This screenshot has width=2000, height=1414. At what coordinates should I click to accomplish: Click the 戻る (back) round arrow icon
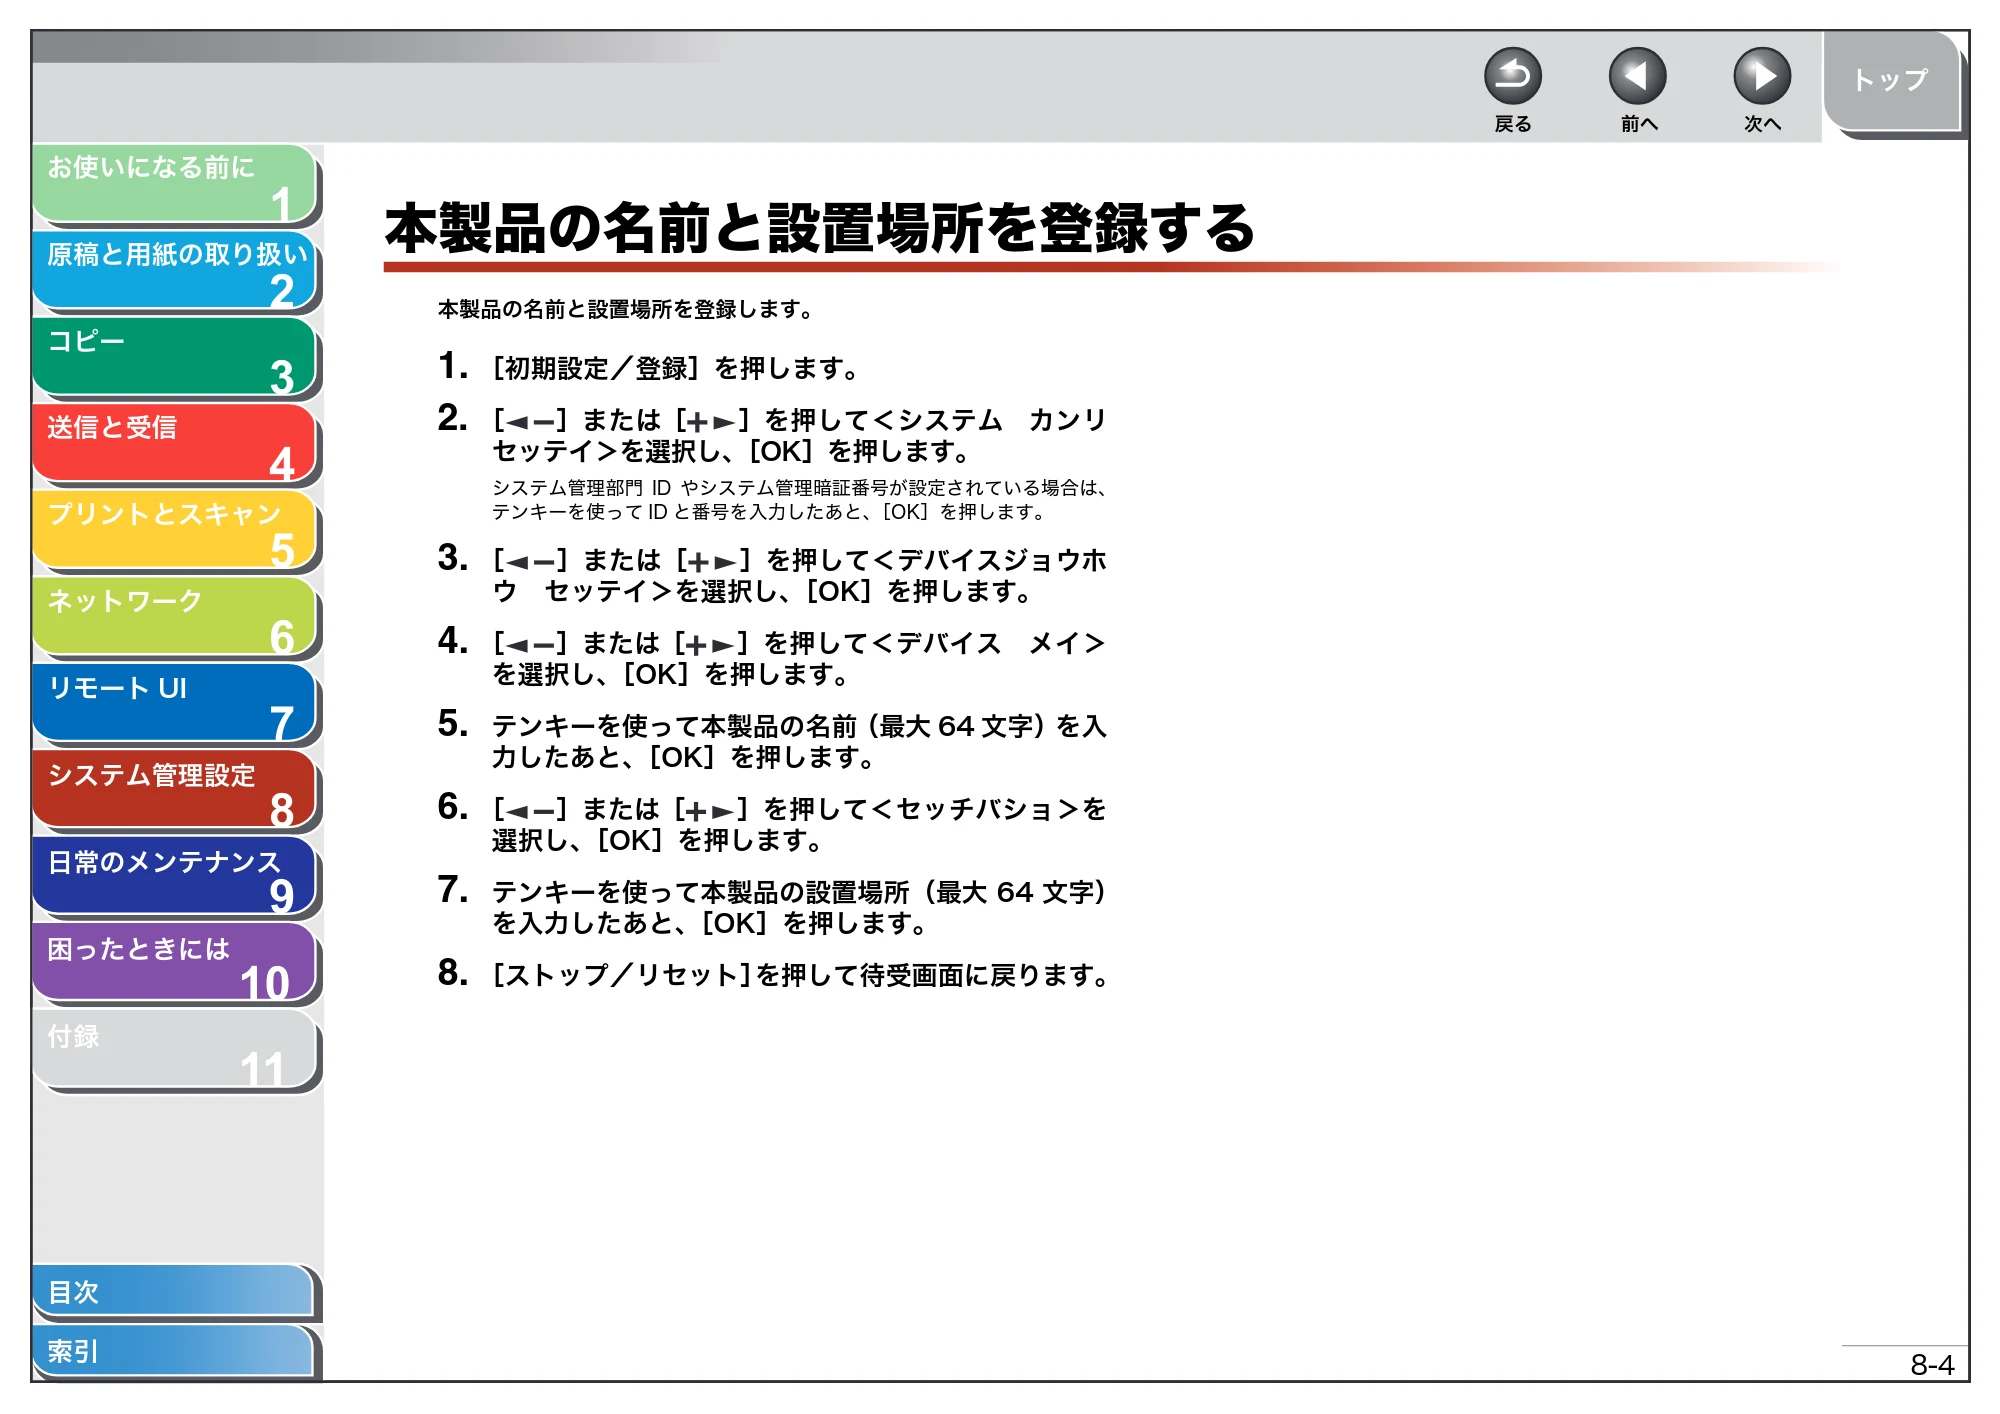1512,76
